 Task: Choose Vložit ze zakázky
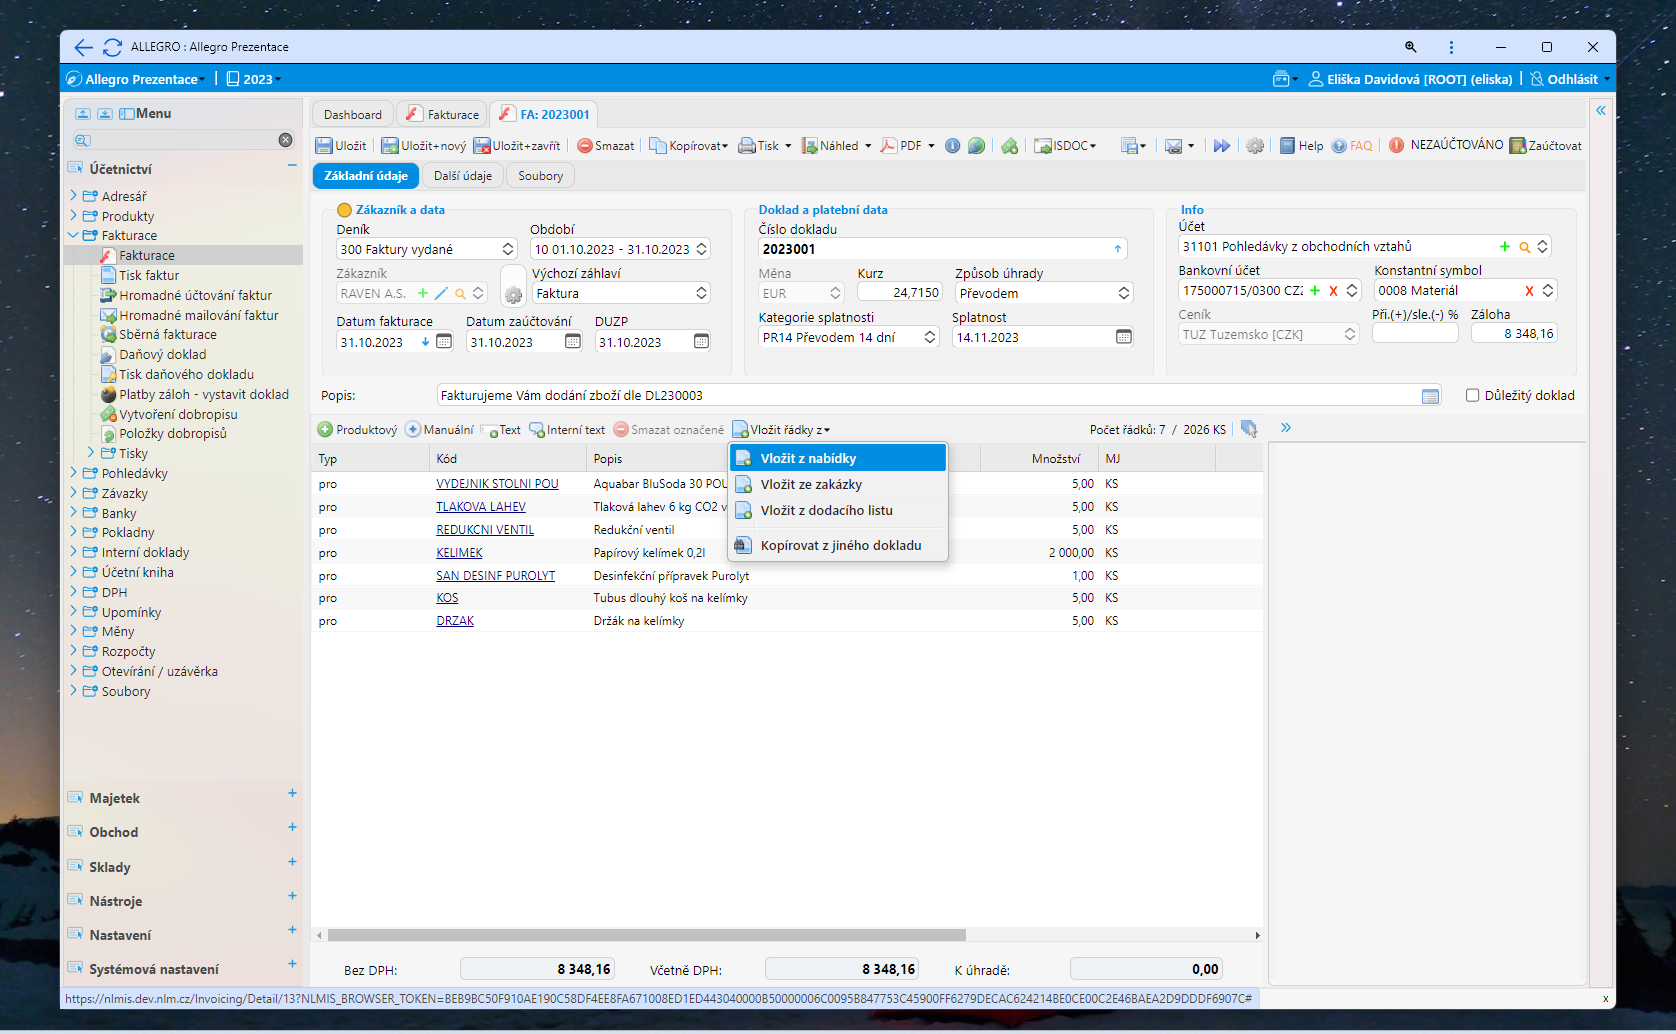[x=838, y=484]
